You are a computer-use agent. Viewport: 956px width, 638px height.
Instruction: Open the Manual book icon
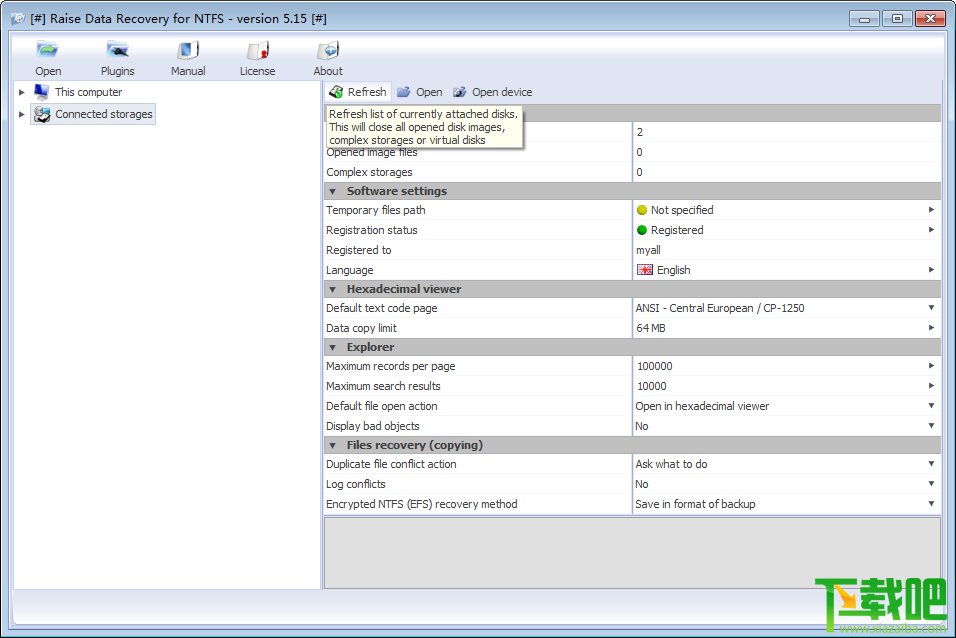[x=188, y=51]
